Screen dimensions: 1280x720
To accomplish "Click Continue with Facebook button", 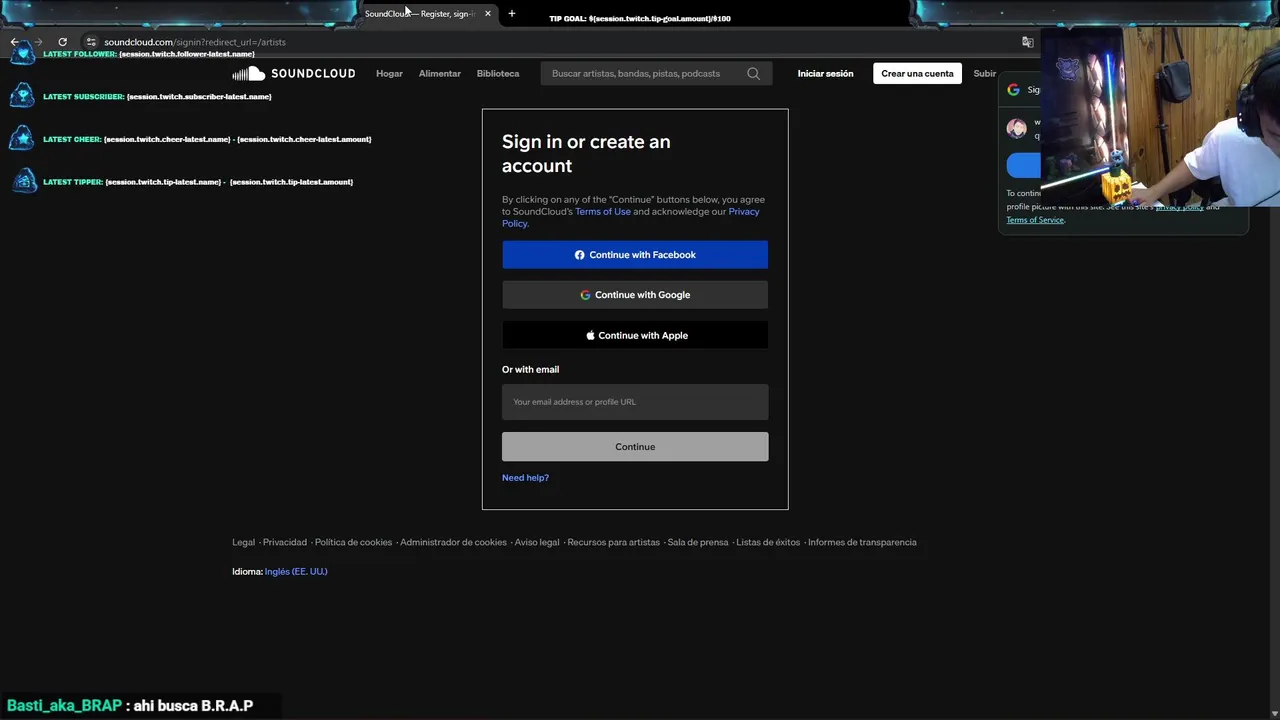I will (x=635, y=255).
